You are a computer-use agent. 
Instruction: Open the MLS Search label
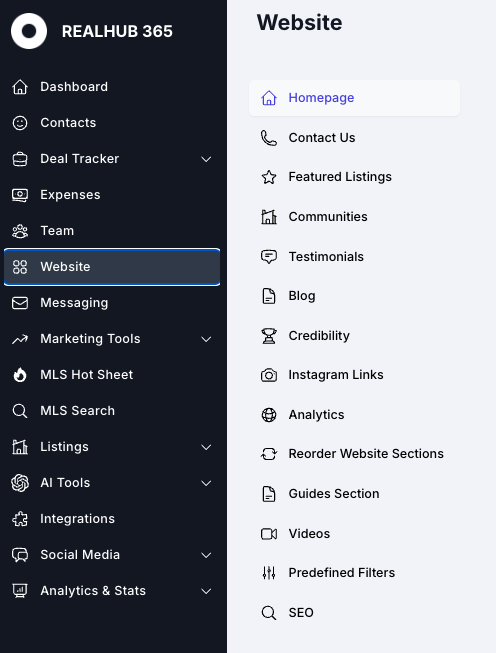click(77, 411)
